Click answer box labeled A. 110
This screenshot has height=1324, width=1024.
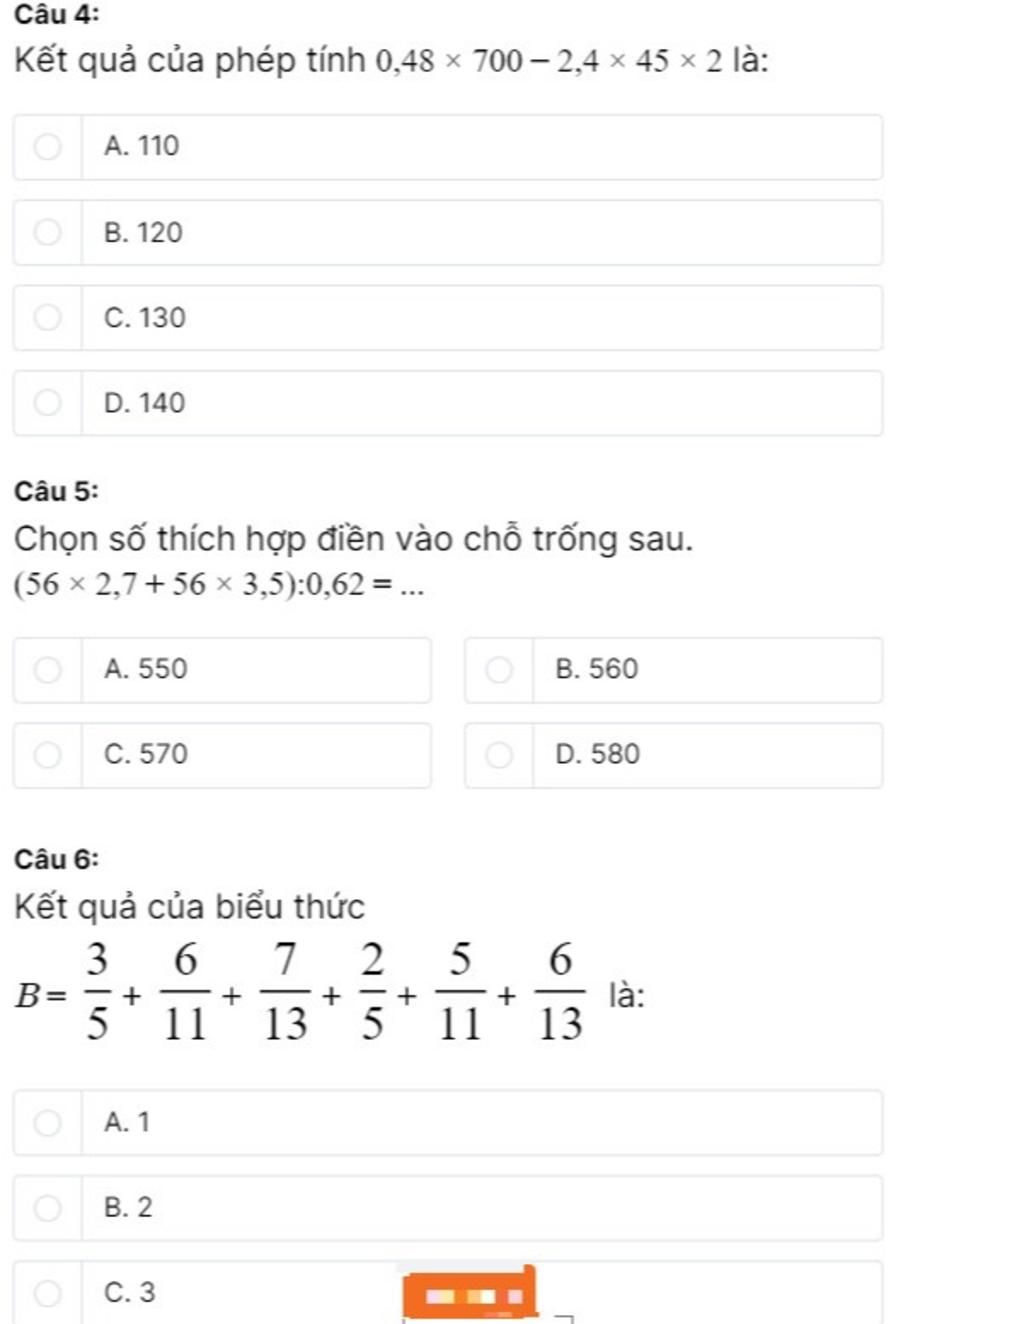[x=448, y=147]
